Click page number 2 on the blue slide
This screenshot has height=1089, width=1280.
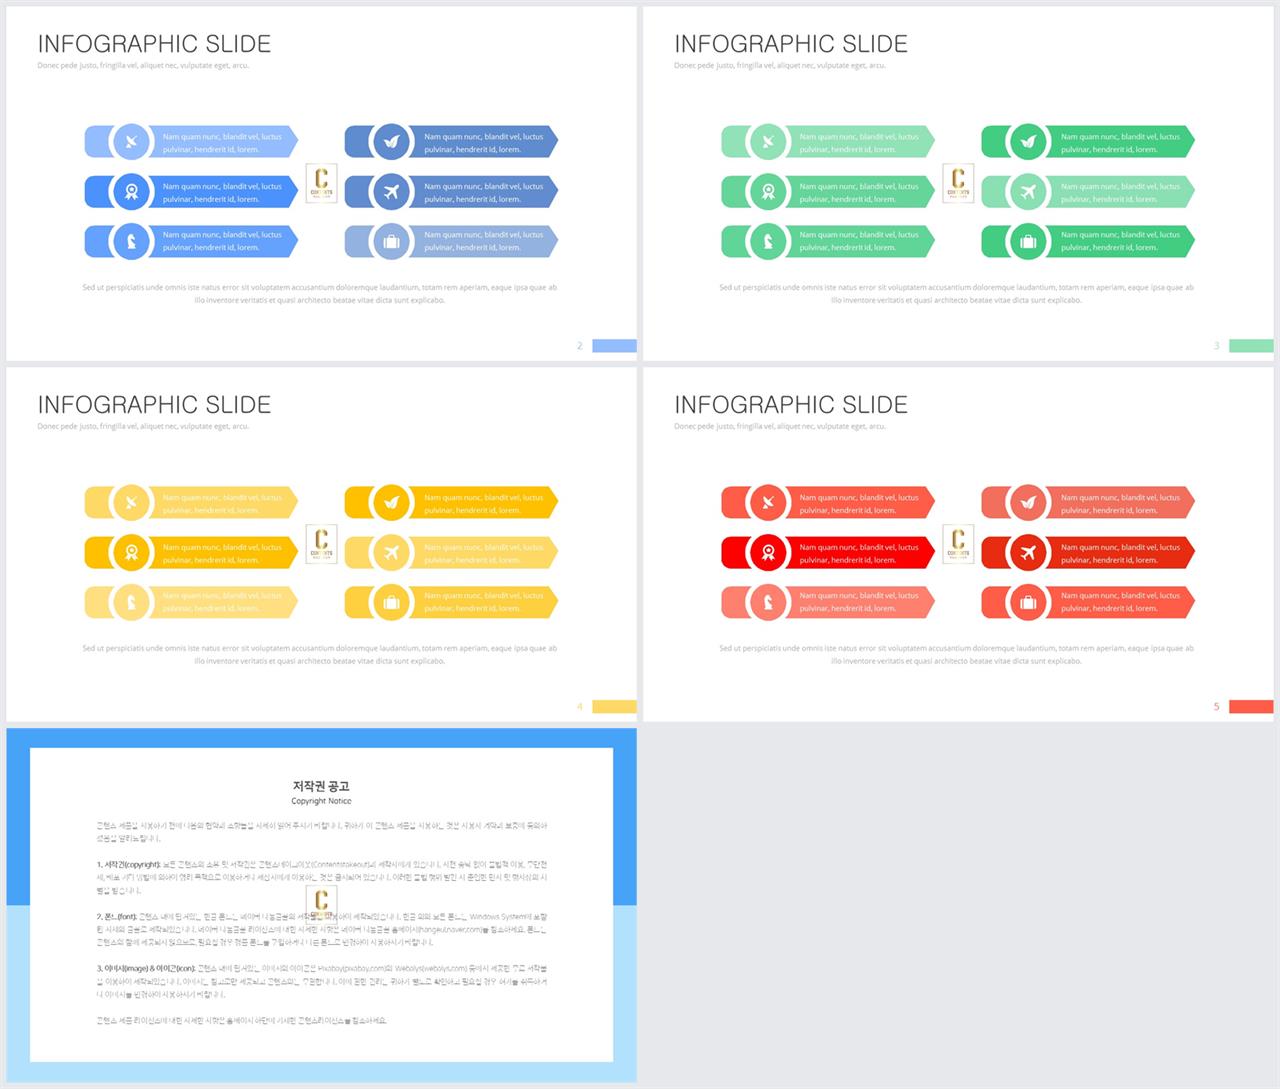(x=580, y=346)
